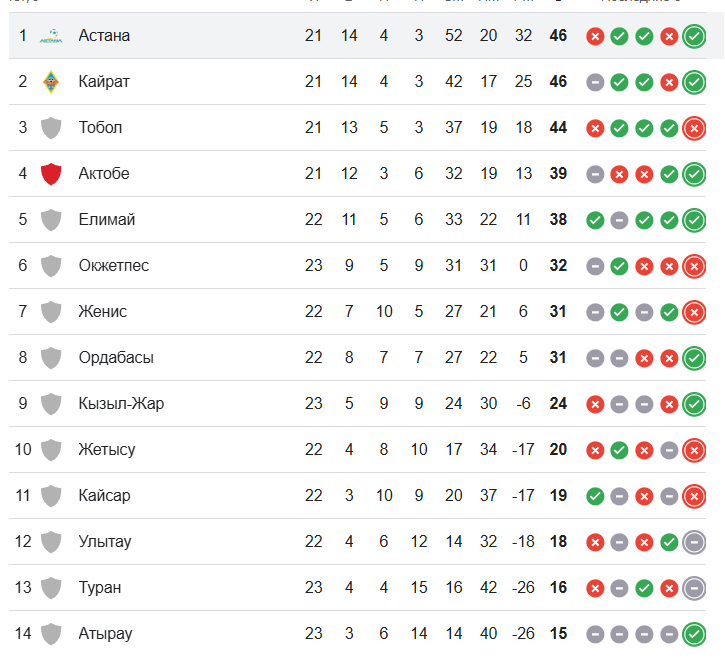Click Кайрат's oldest grey draw icon
This screenshot has width=725, height=665.
[595, 82]
